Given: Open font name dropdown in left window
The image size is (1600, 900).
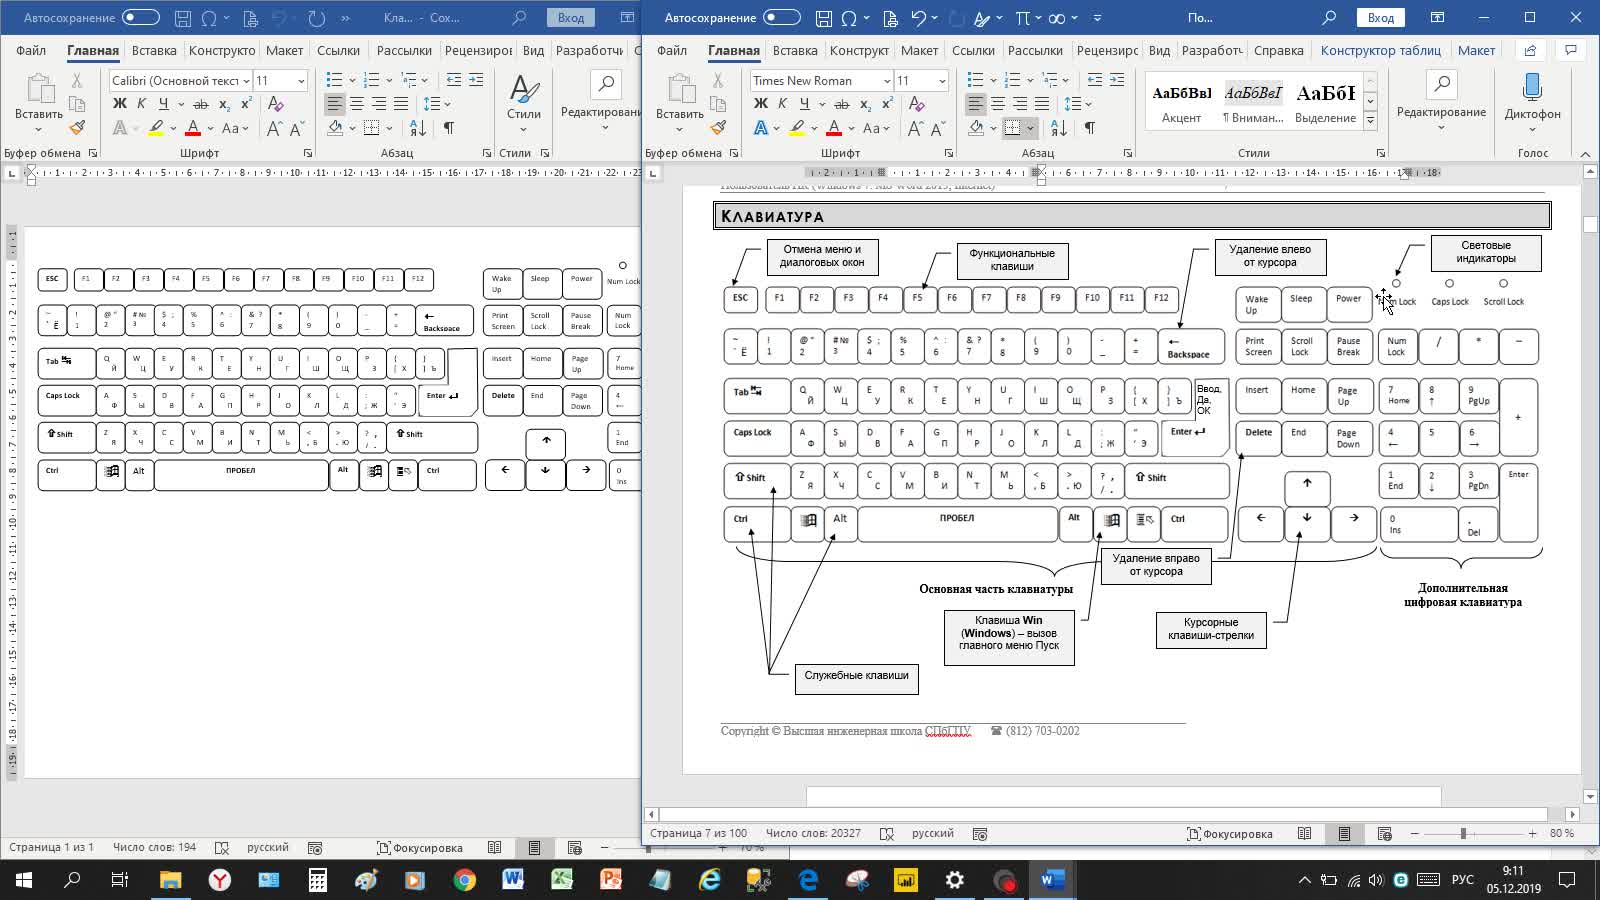Looking at the screenshot, I should [246, 81].
